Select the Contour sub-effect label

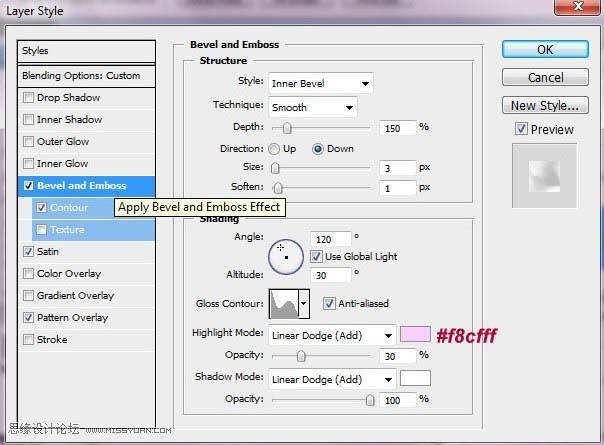coord(69,208)
